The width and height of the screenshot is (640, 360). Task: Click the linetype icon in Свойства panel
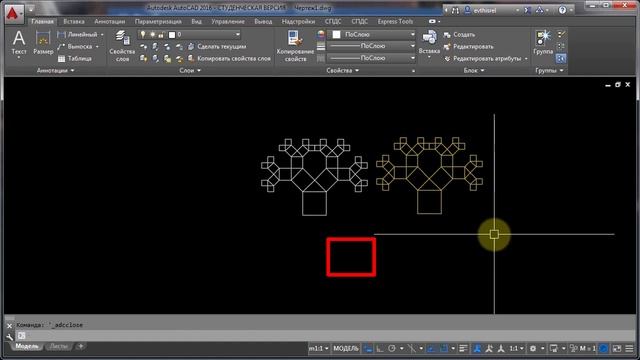click(321, 58)
